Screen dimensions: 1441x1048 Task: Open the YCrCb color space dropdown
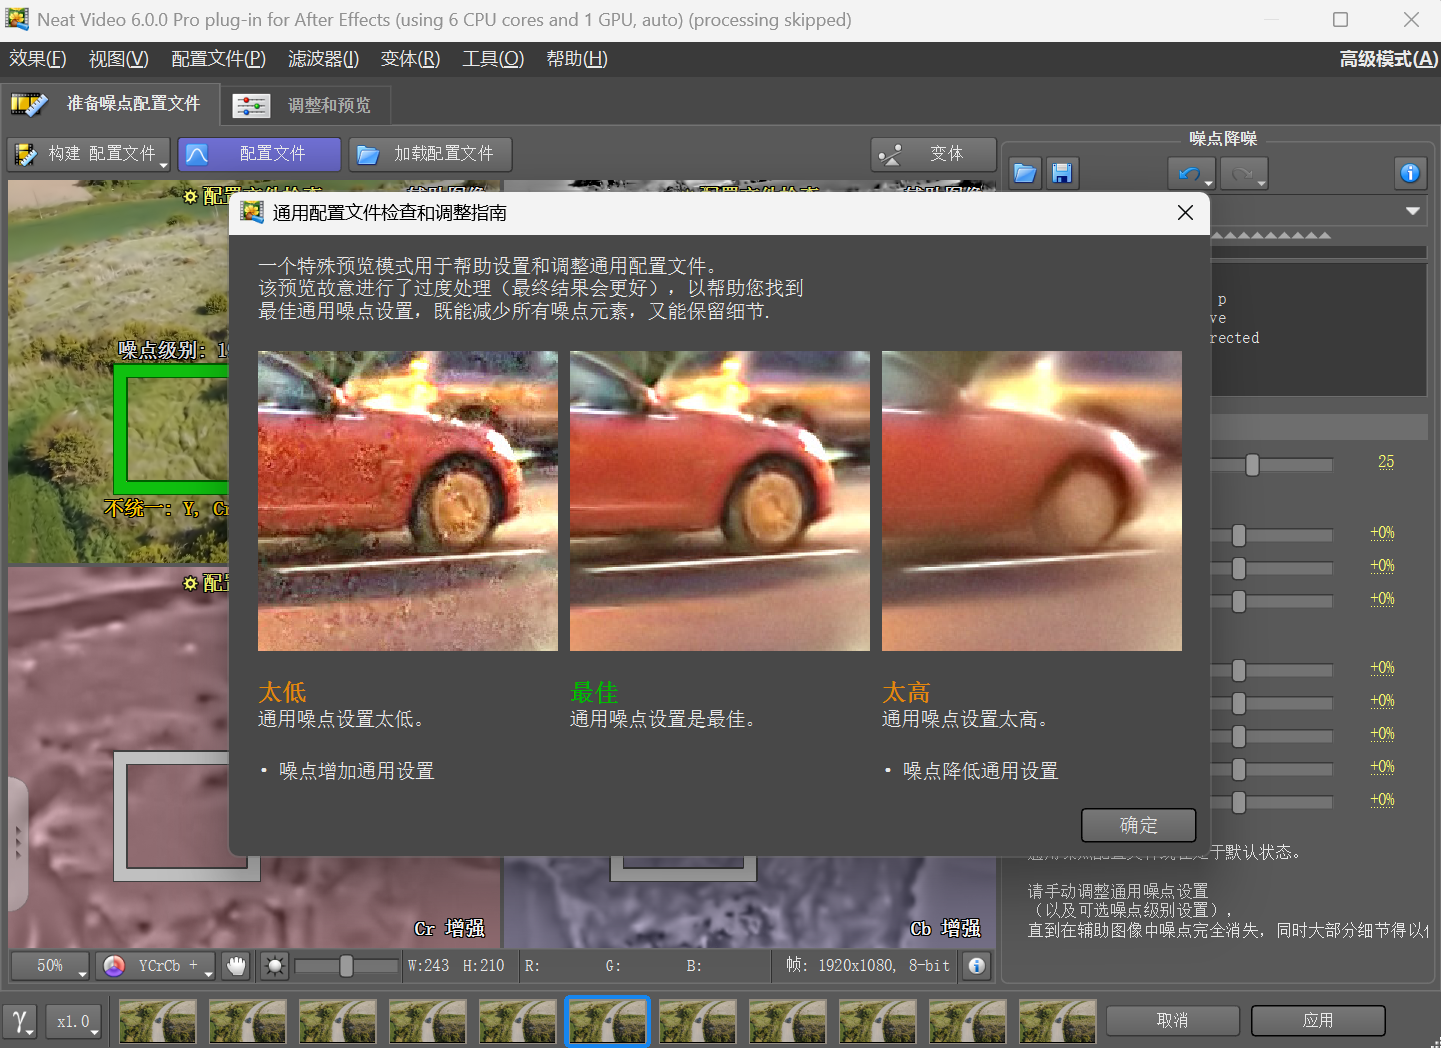[157, 966]
